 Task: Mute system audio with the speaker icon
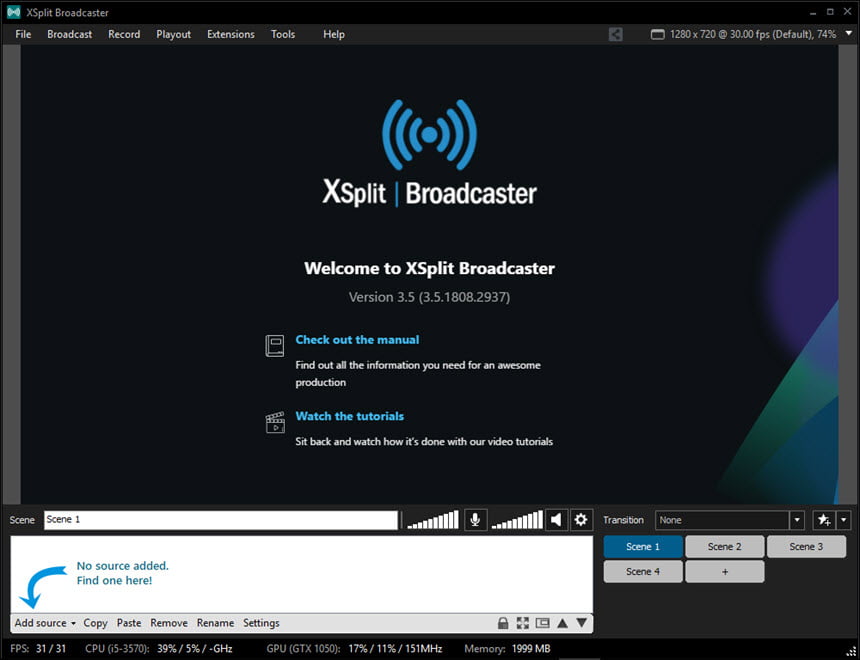click(x=556, y=519)
